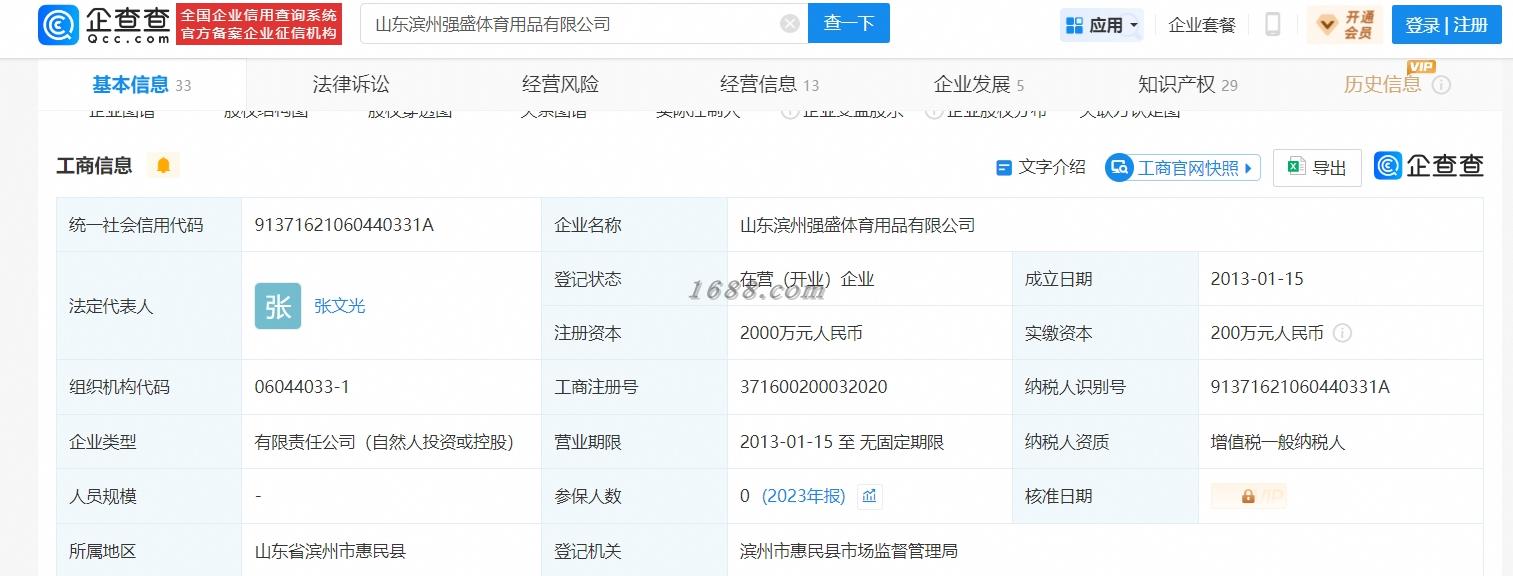This screenshot has width=1513, height=576.
Task: Click the taxpayer ID value in the 纳税人识别号 row
Action: [x=1300, y=387]
